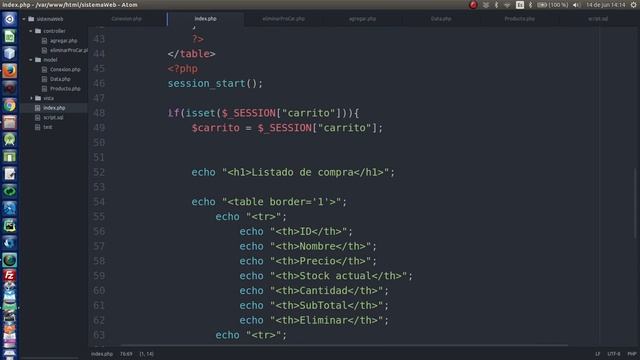The width and height of the screenshot is (640, 360).
Task: Open the test file in tree view
Action: [x=48, y=127]
